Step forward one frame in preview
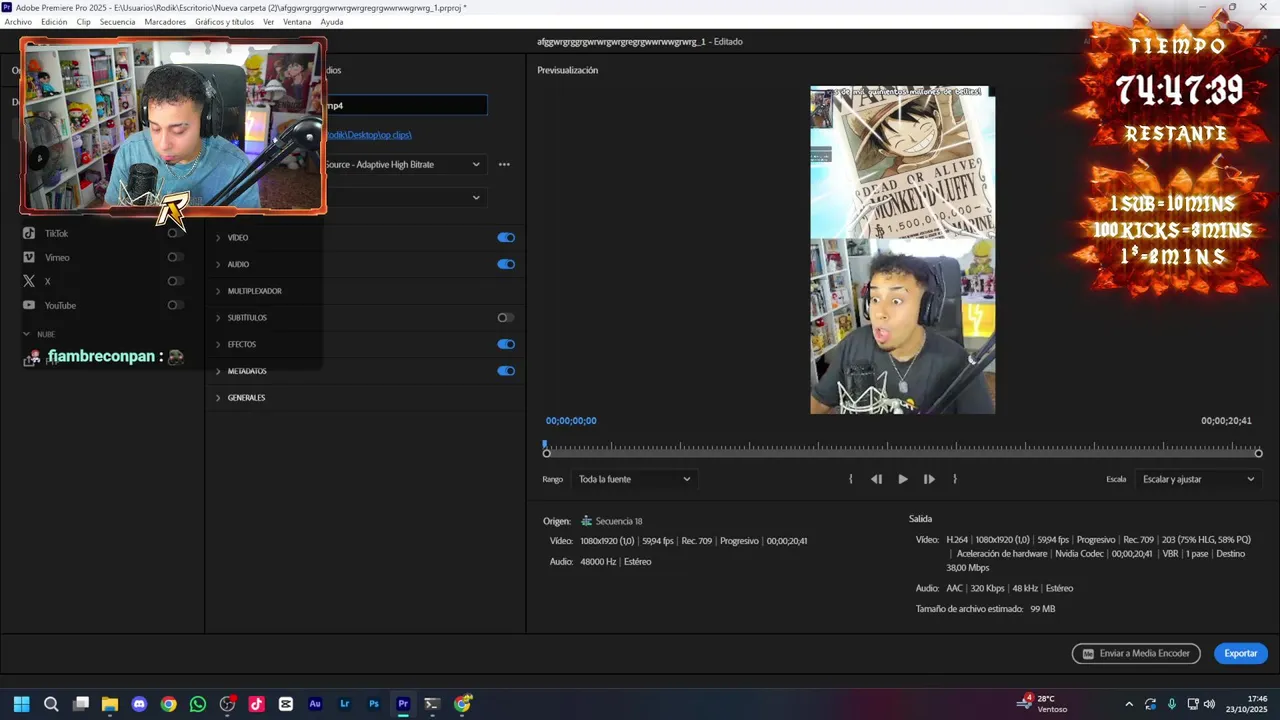The width and height of the screenshot is (1280, 720). coord(929,479)
